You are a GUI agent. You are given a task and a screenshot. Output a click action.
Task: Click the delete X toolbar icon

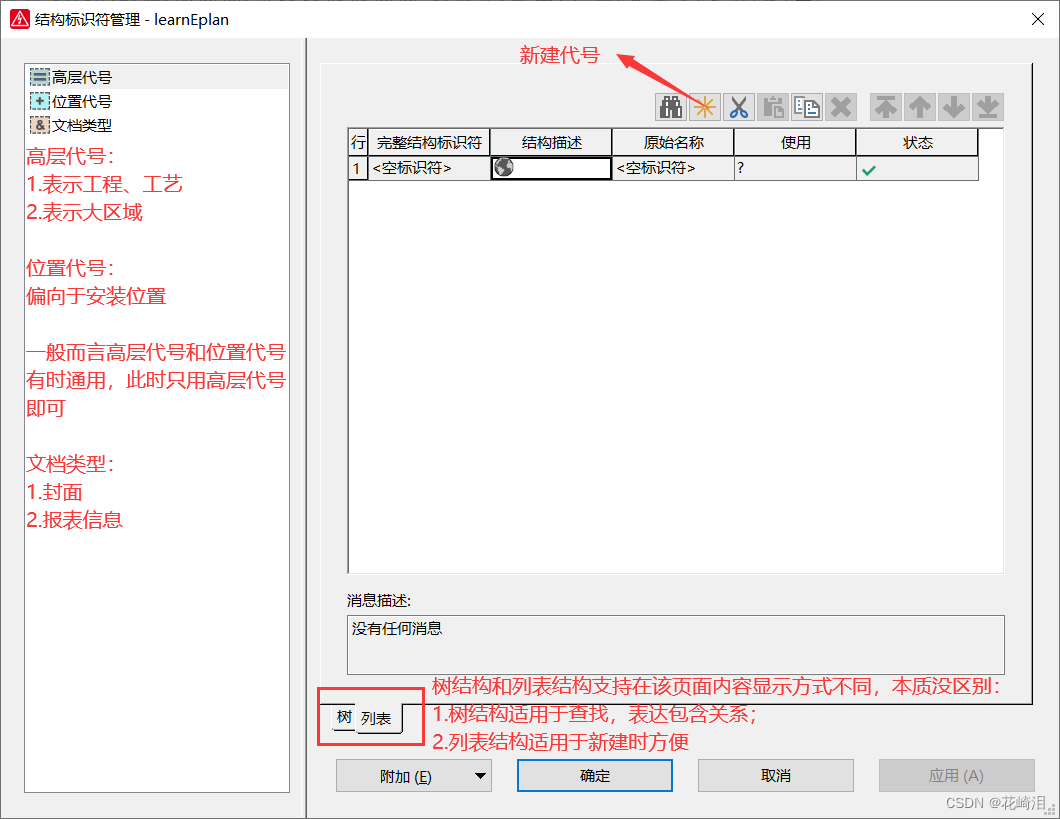point(841,107)
